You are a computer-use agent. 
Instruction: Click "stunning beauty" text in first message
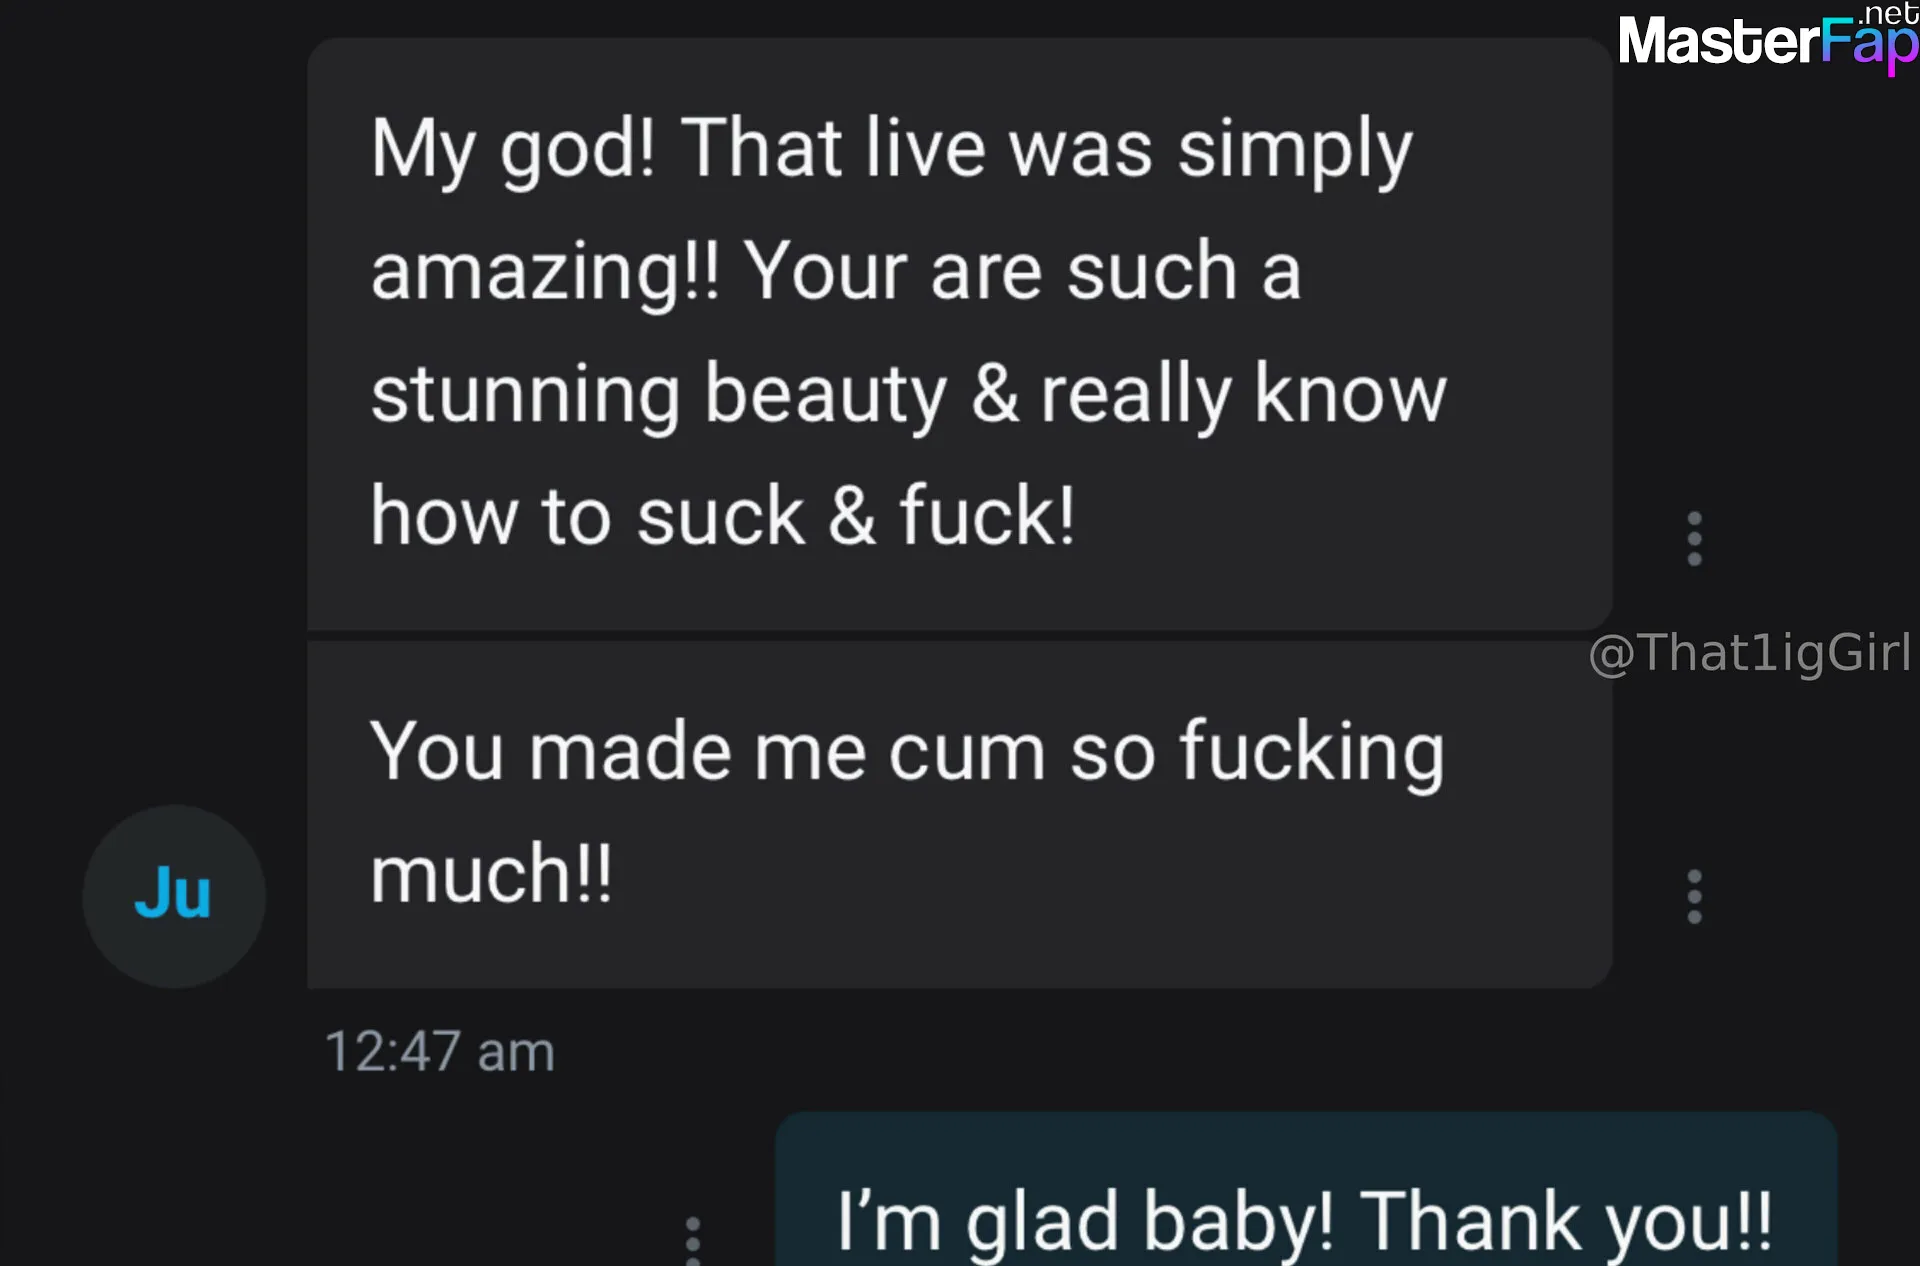coord(658,395)
